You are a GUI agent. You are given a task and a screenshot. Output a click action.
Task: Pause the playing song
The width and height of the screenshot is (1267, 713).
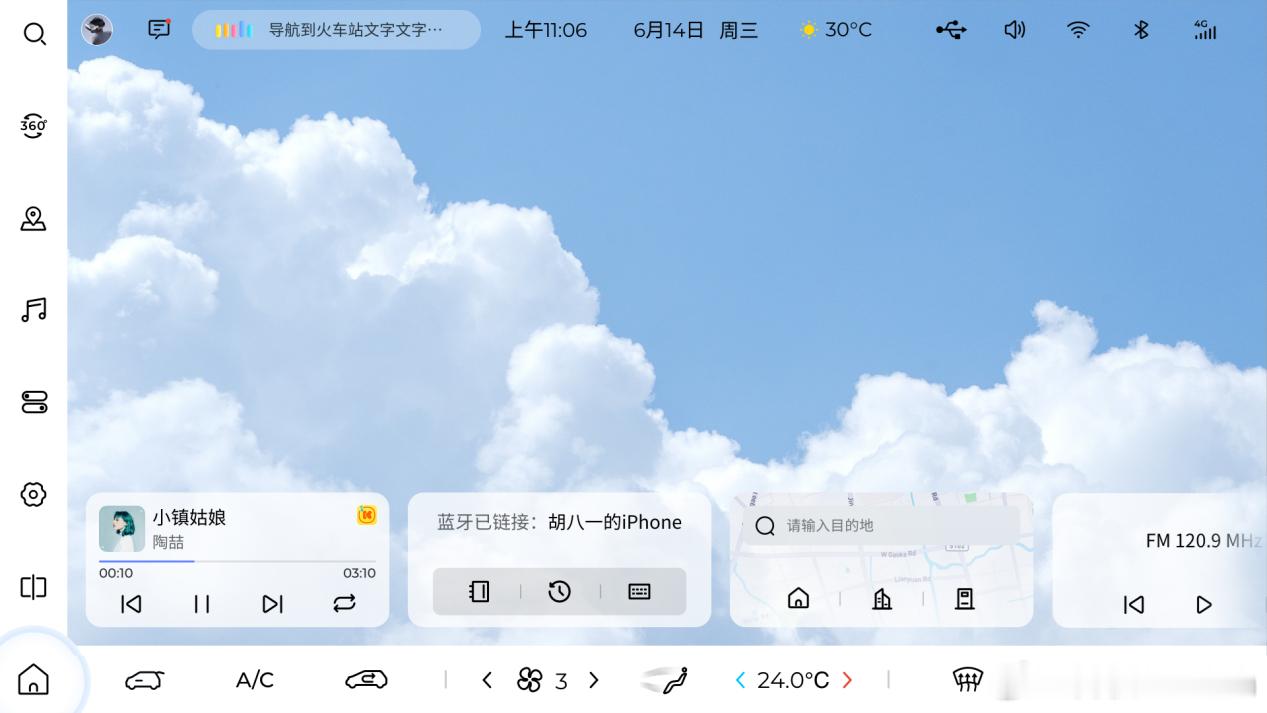202,604
